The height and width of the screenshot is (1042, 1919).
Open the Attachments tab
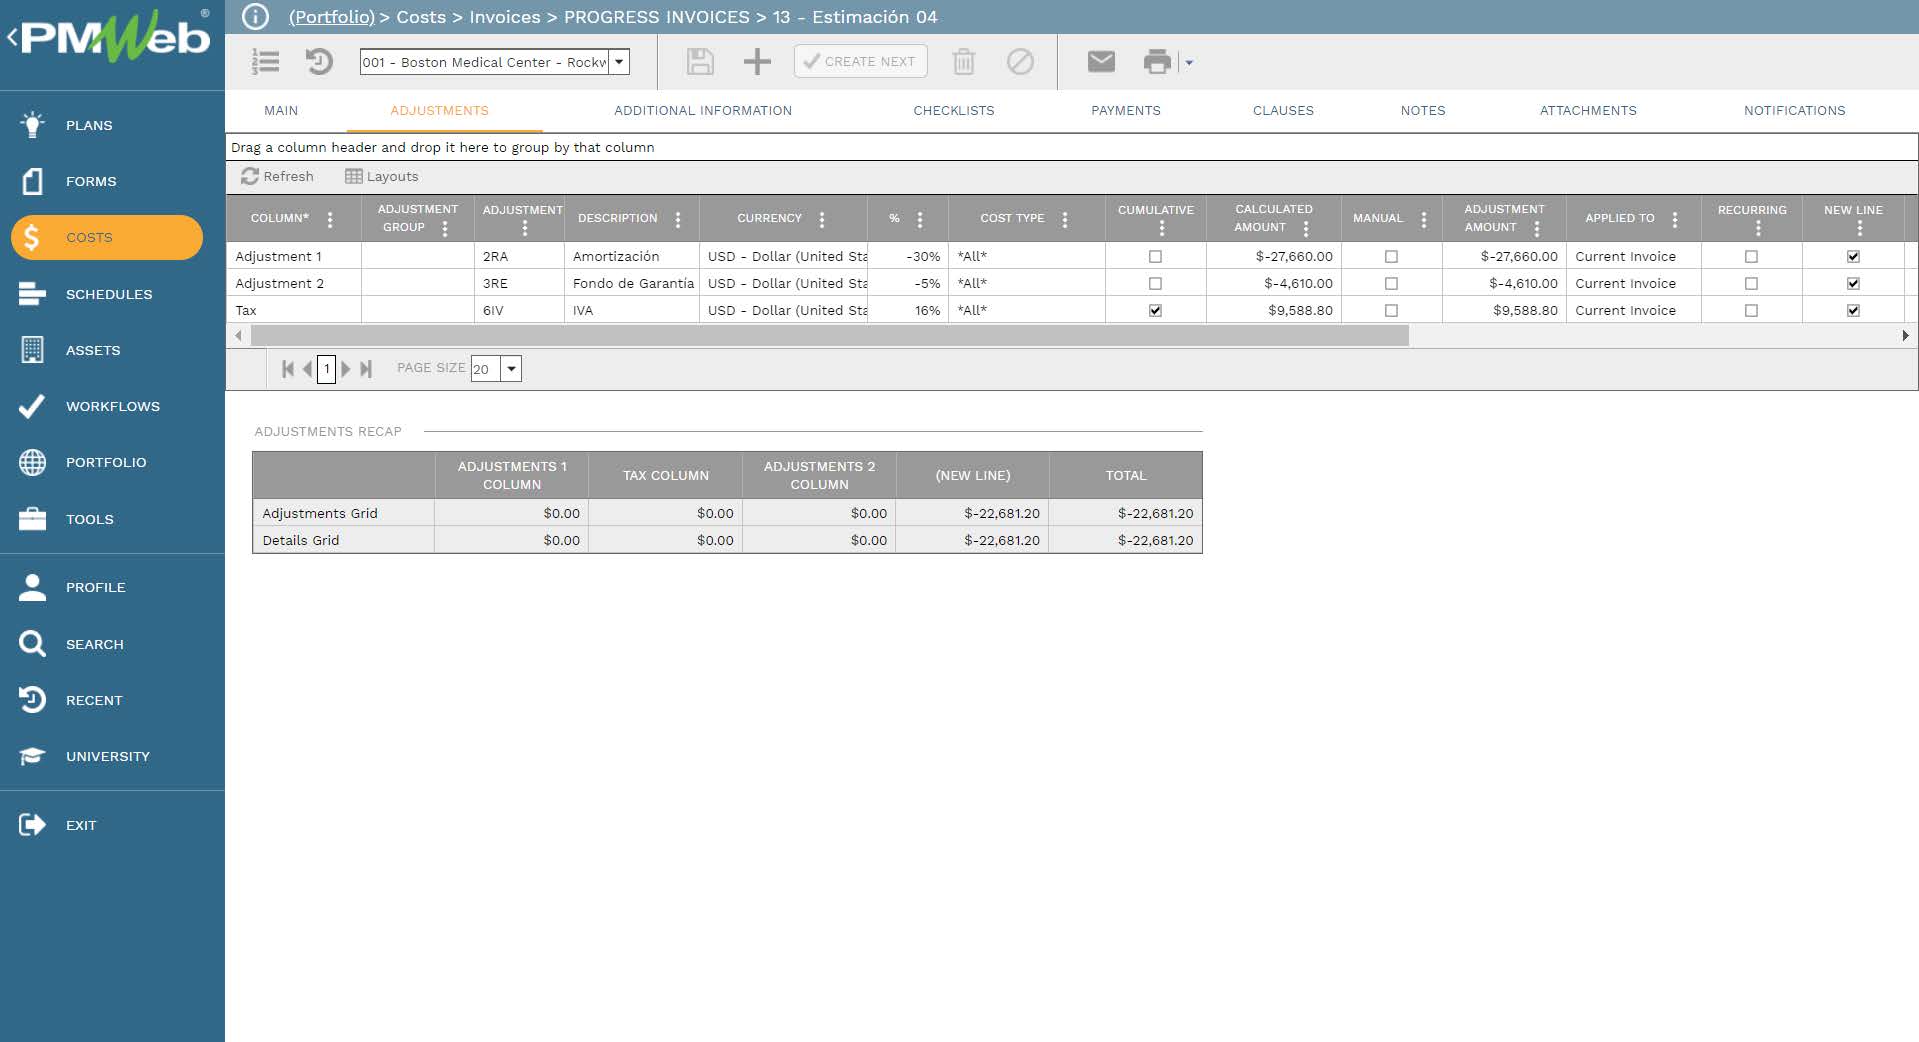1587,111
